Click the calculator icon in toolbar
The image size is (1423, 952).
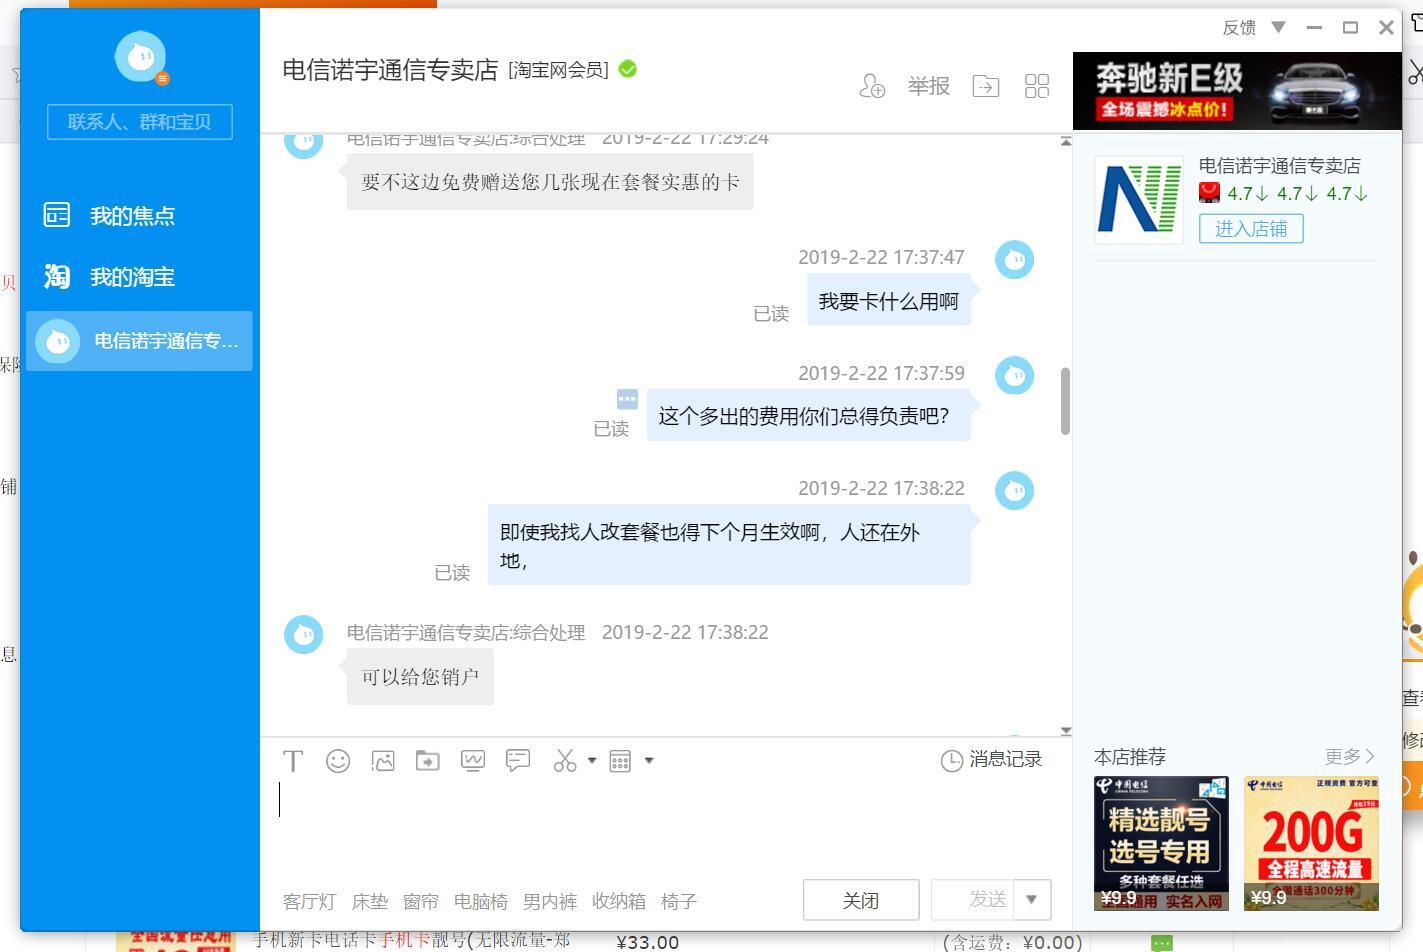point(620,761)
